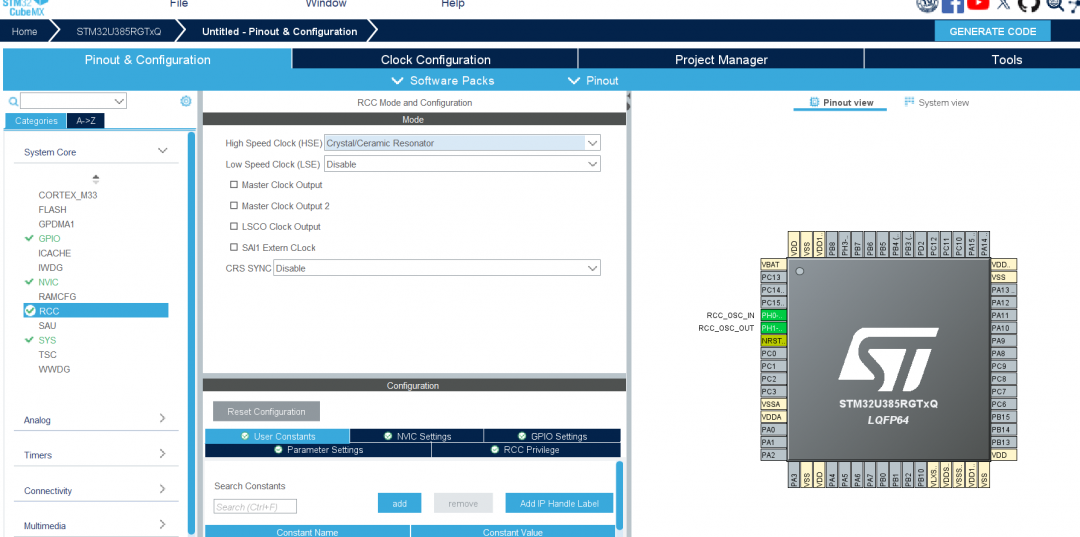This screenshot has width=1080, height=537.
Task: Click the System view grid icon
Action: pos(909,102)
